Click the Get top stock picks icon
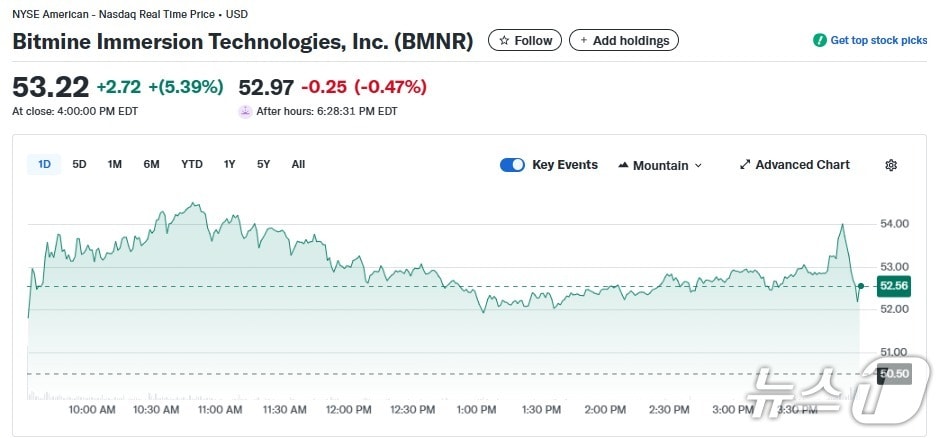 pyautogui.click(x=819, y=41)
